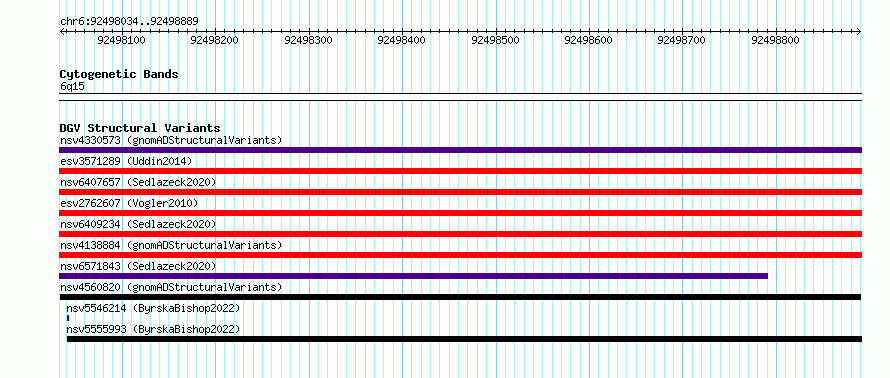Open the nsv4560820 gnomADStructuralVariants label
This screenshot has width=890, height=378.
click(x=171, y=287)
